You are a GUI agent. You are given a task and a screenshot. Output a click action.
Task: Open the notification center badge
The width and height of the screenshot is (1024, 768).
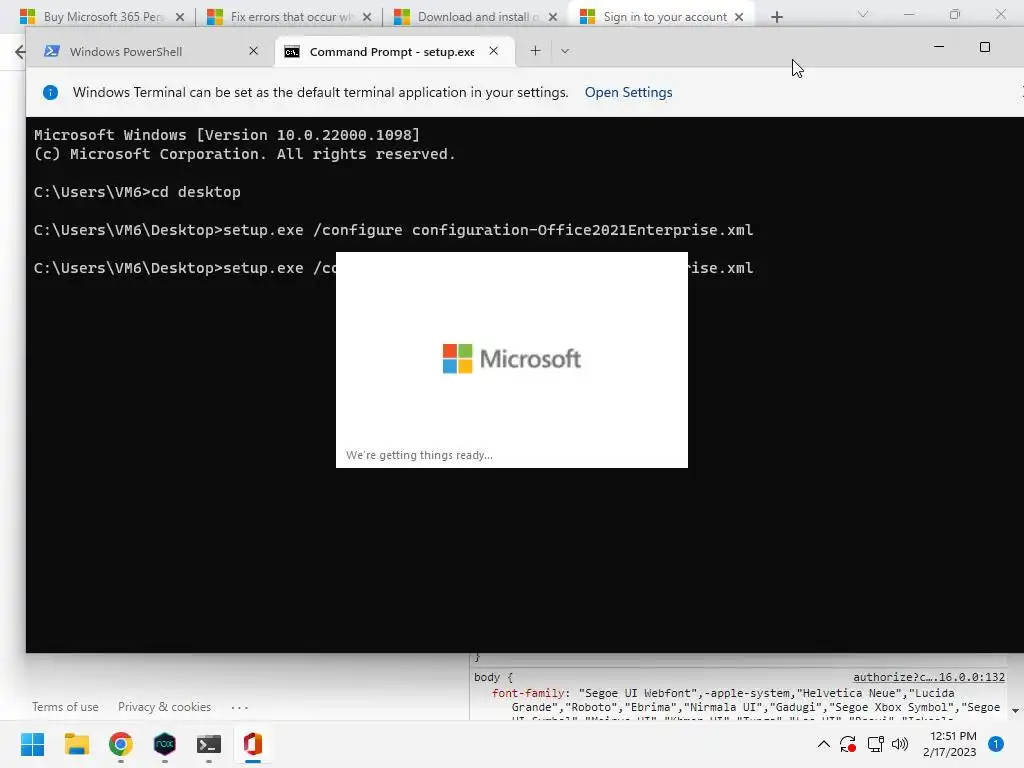pos(996,743)
